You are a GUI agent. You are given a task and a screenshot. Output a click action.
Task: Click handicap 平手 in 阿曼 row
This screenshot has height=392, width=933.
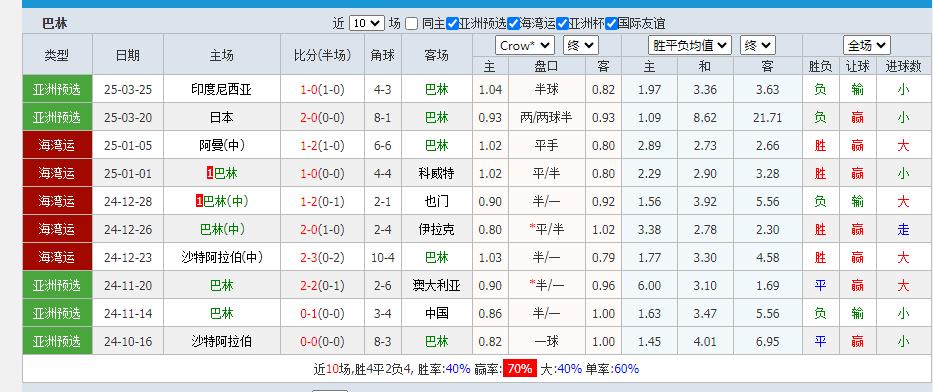pos(546,146)
